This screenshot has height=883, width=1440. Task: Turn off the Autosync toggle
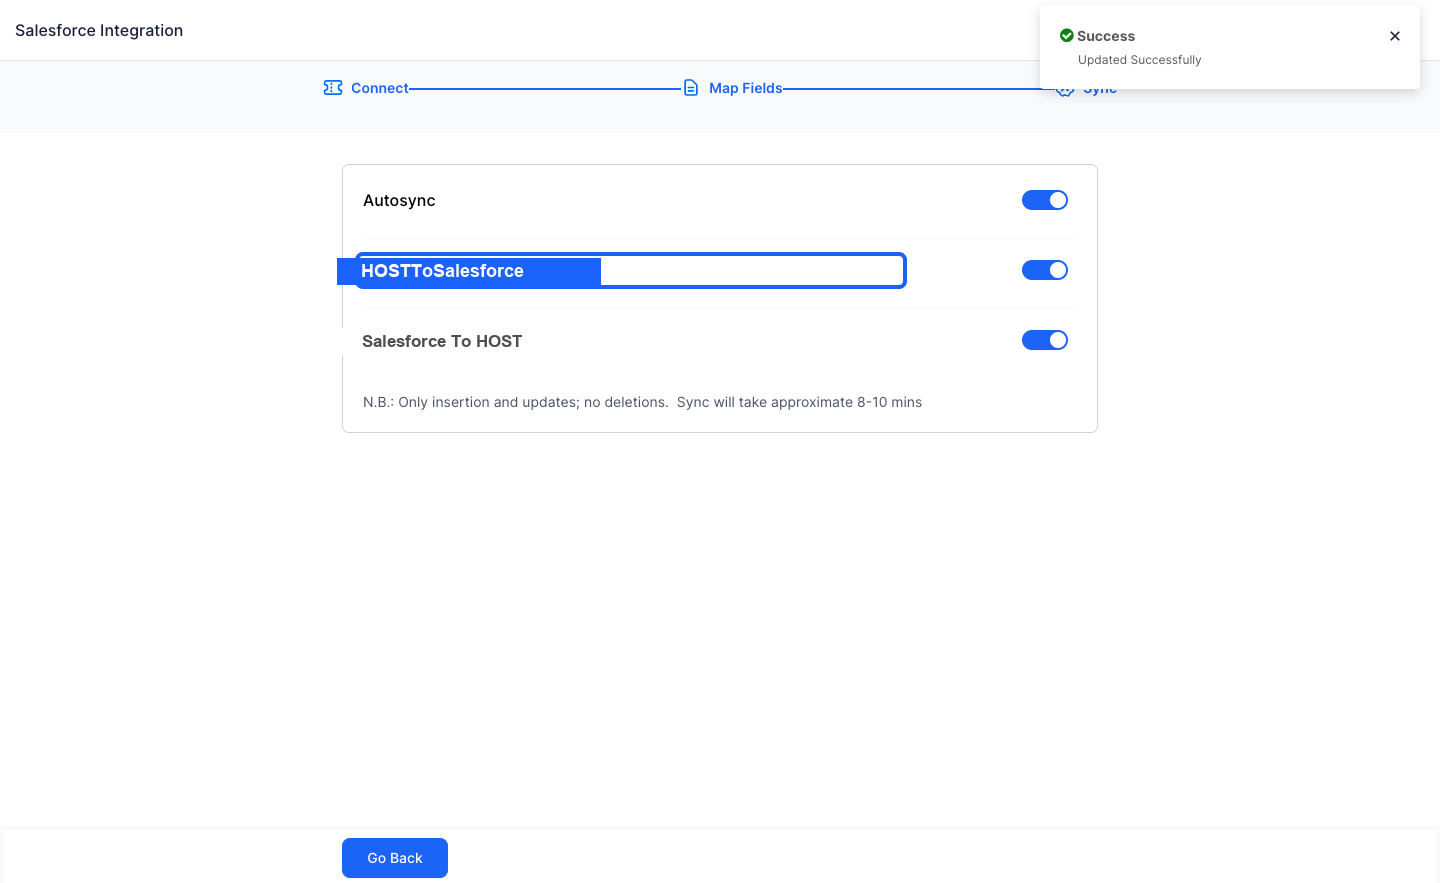point(1045,200)
